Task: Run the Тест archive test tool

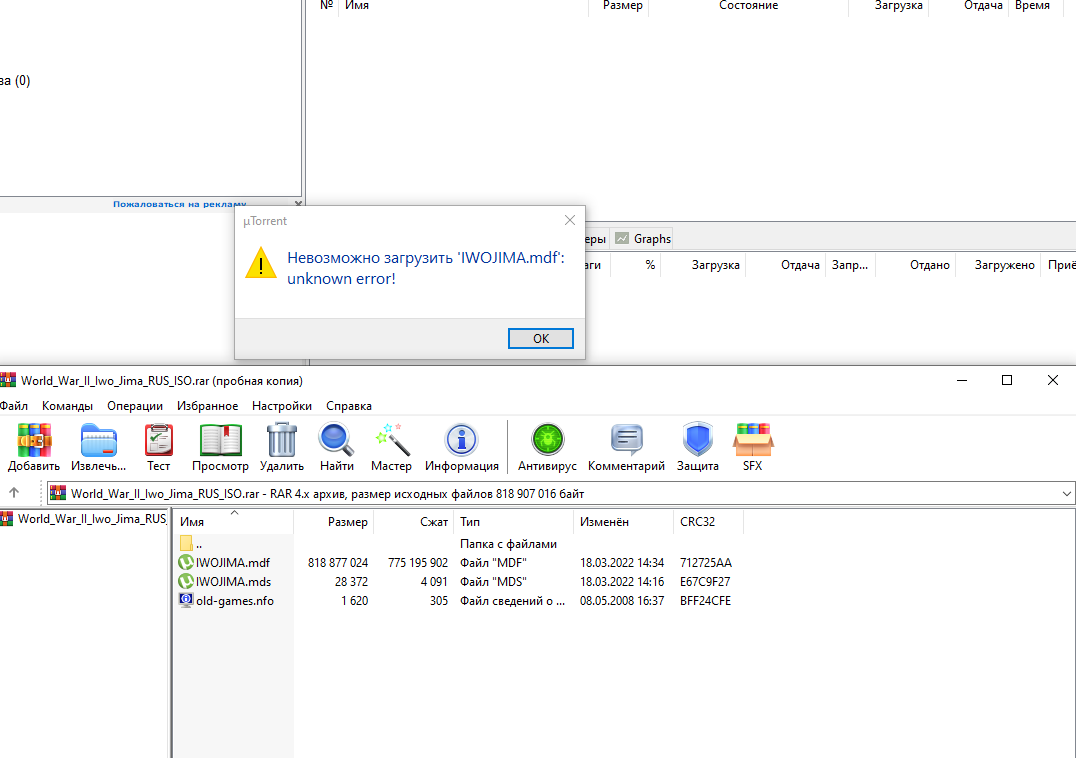Action: pos(159,447)
